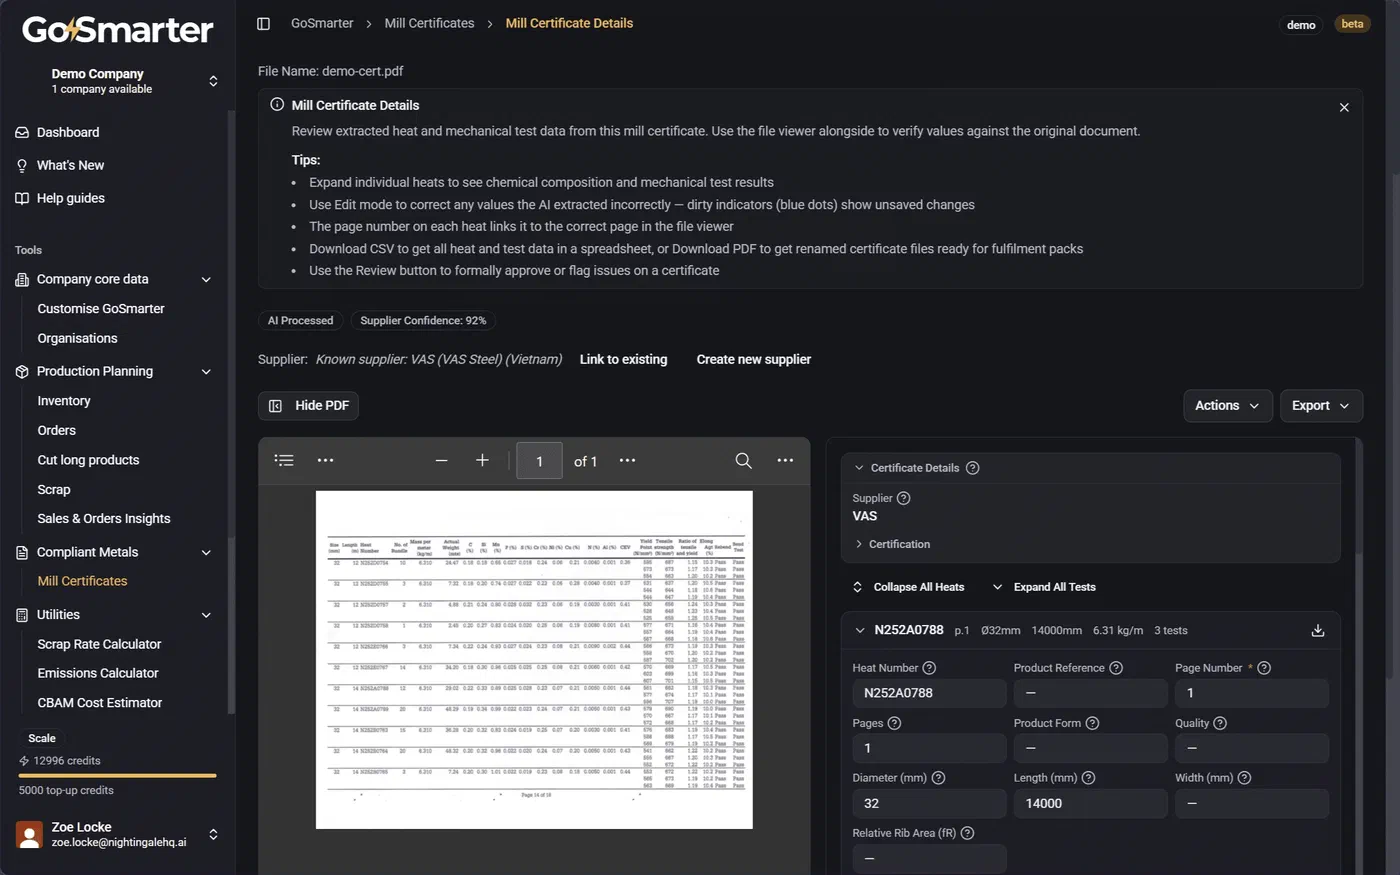Open the Emissions Calculator

click(98, 673)
